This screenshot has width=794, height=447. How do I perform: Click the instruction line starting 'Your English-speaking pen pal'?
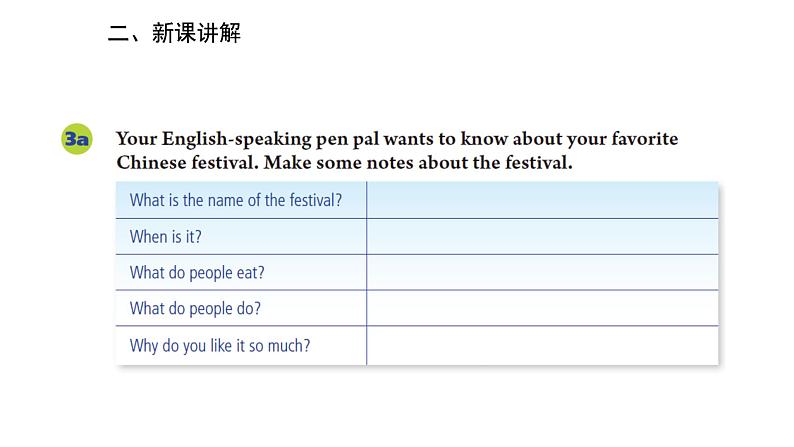point(397,139)
